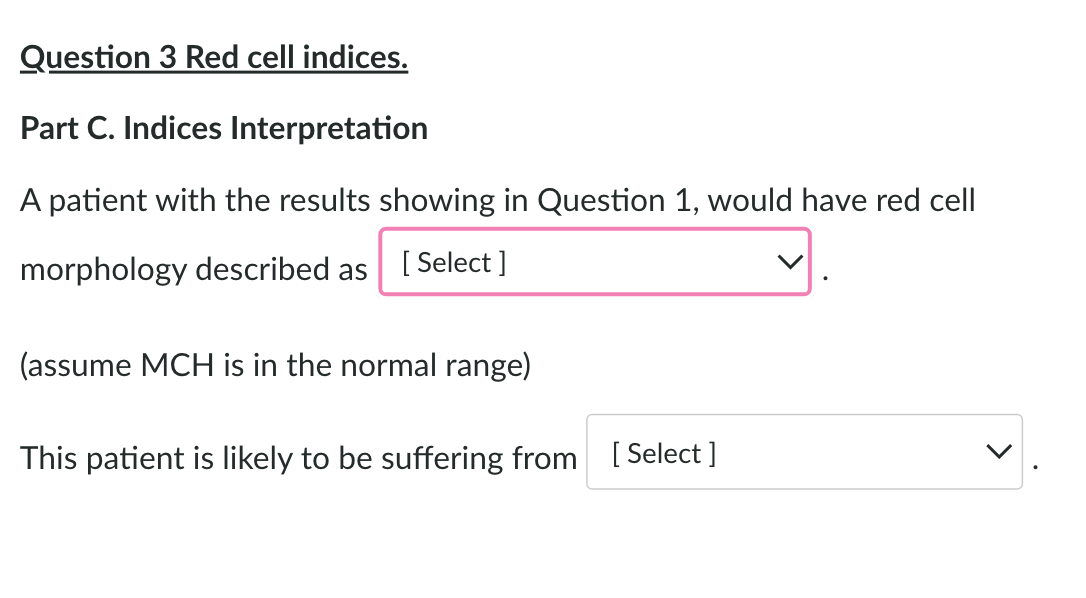
Task: Click the assume MCH is normal note
Action: pyautogui.click(x=274, y=365)
